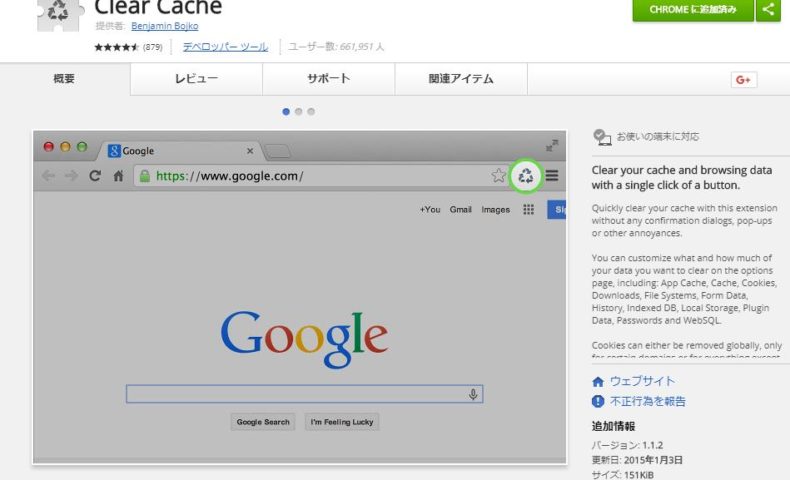Click the share icon button
The width and height of the screenshot is (790, 480).
tap(768, 10)
